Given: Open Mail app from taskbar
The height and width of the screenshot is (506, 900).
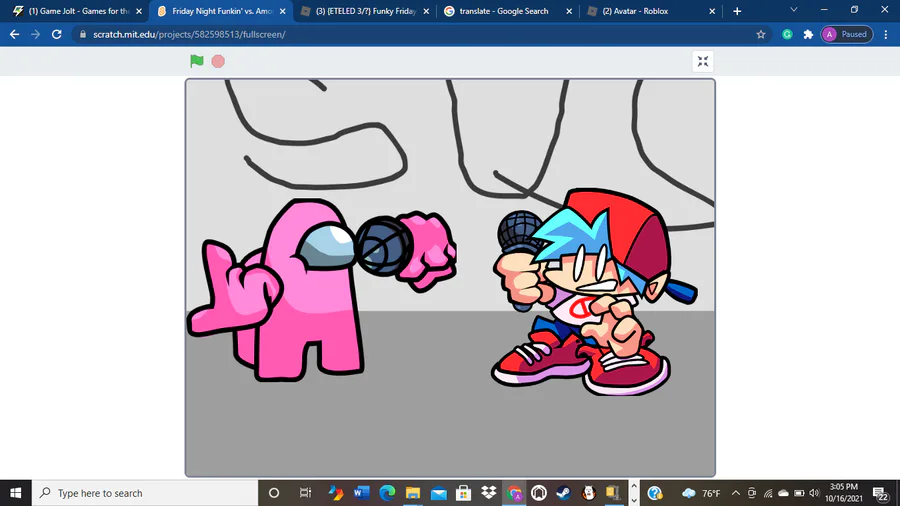Looking at the screenshot, I should point(439,493).
